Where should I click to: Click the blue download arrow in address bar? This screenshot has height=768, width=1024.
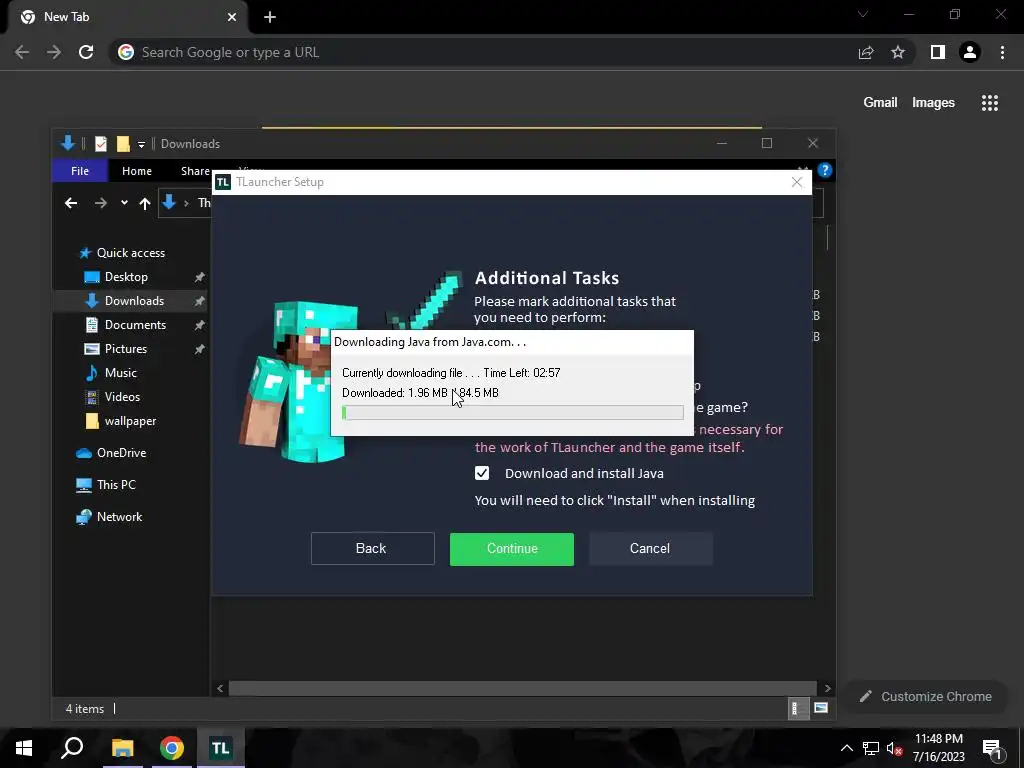point(169,202)
